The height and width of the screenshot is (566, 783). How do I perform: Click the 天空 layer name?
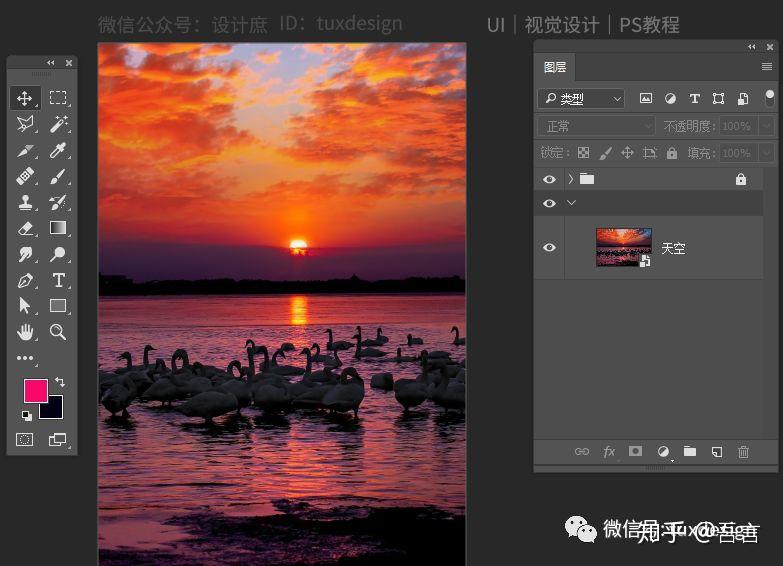(673, 248)
